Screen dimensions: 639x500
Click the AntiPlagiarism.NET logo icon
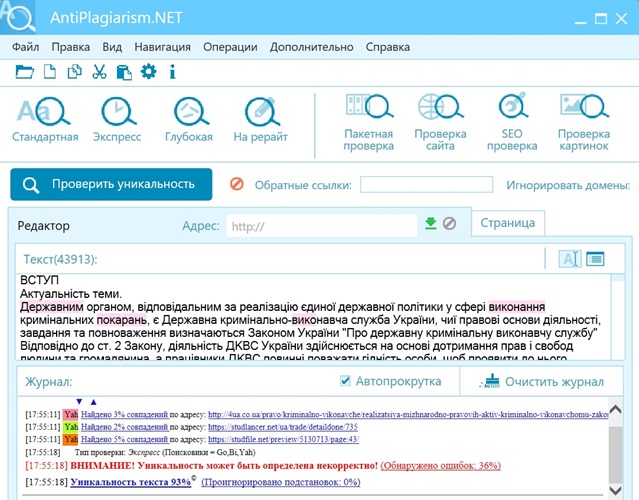[x=18, y=17]
